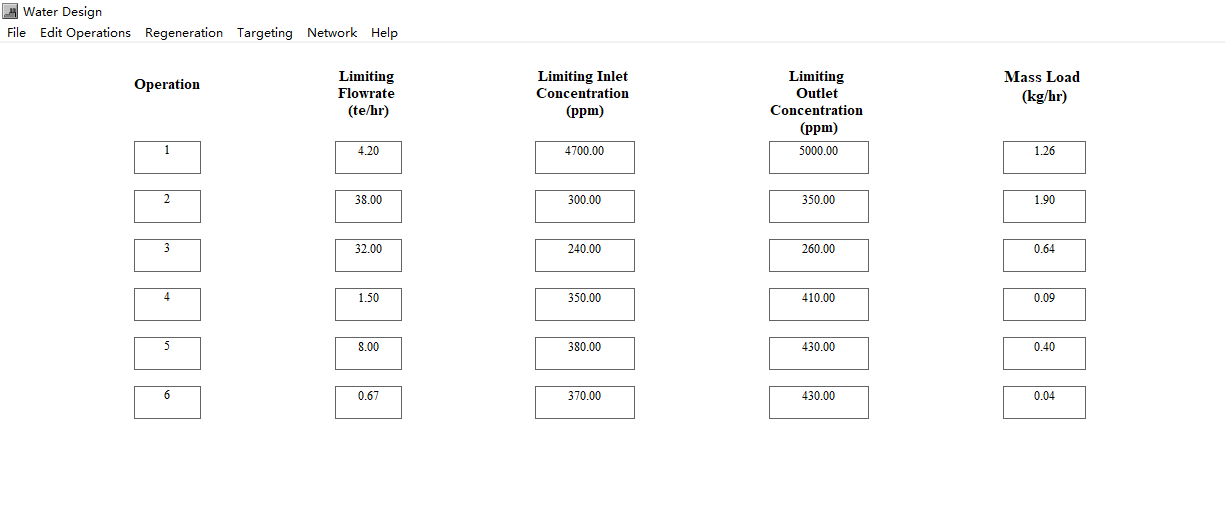The width and height of the screenshot is (1225, 508).
Task: Open the Help menu
Action: coord(384,33)
